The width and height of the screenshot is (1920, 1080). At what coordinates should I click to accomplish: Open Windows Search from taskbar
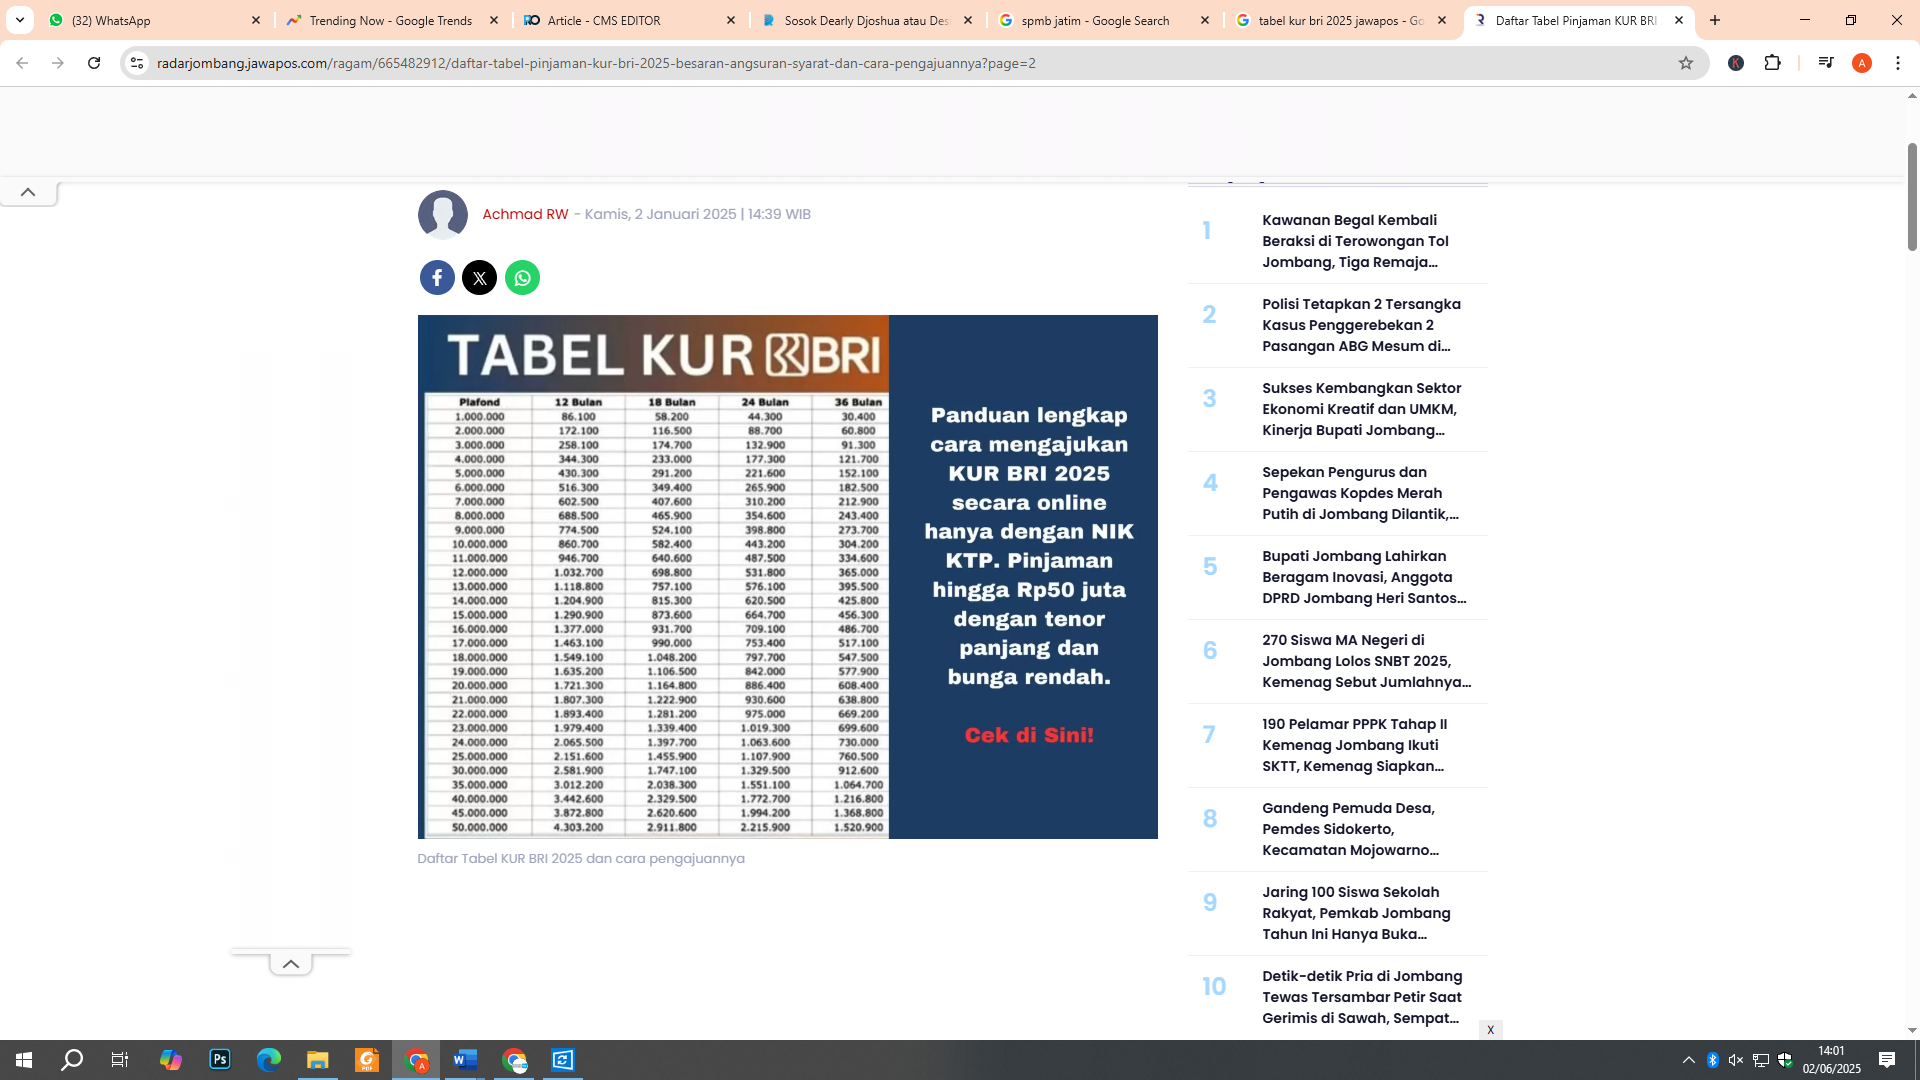[x=72, y=1060]
